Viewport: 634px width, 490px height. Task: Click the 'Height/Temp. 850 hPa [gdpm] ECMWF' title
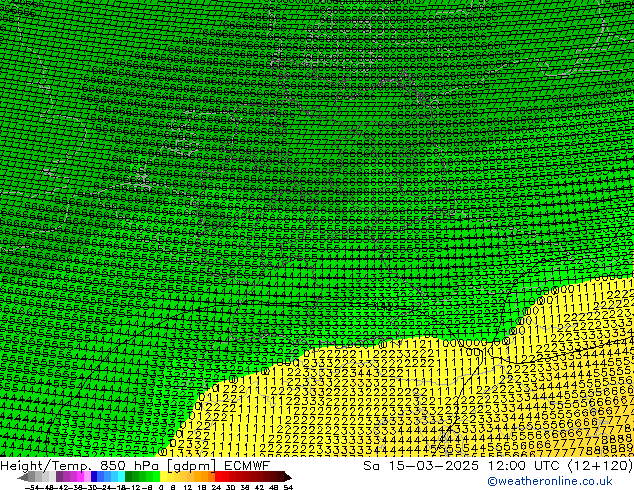coord(135,466)
